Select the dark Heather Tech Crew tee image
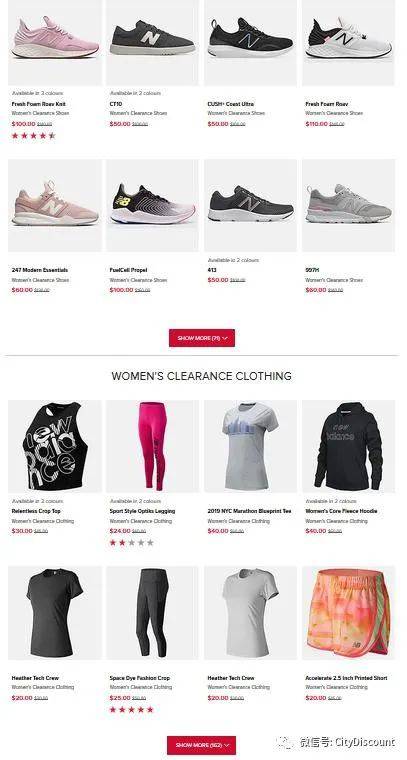Screen dimensions: 407x760 pos(55,613)
